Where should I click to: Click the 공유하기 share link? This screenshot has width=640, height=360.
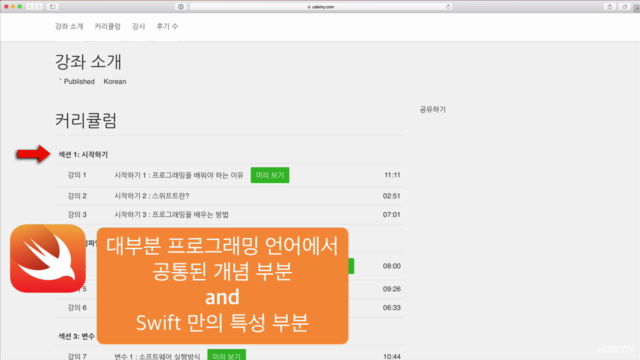coord(433,109)
